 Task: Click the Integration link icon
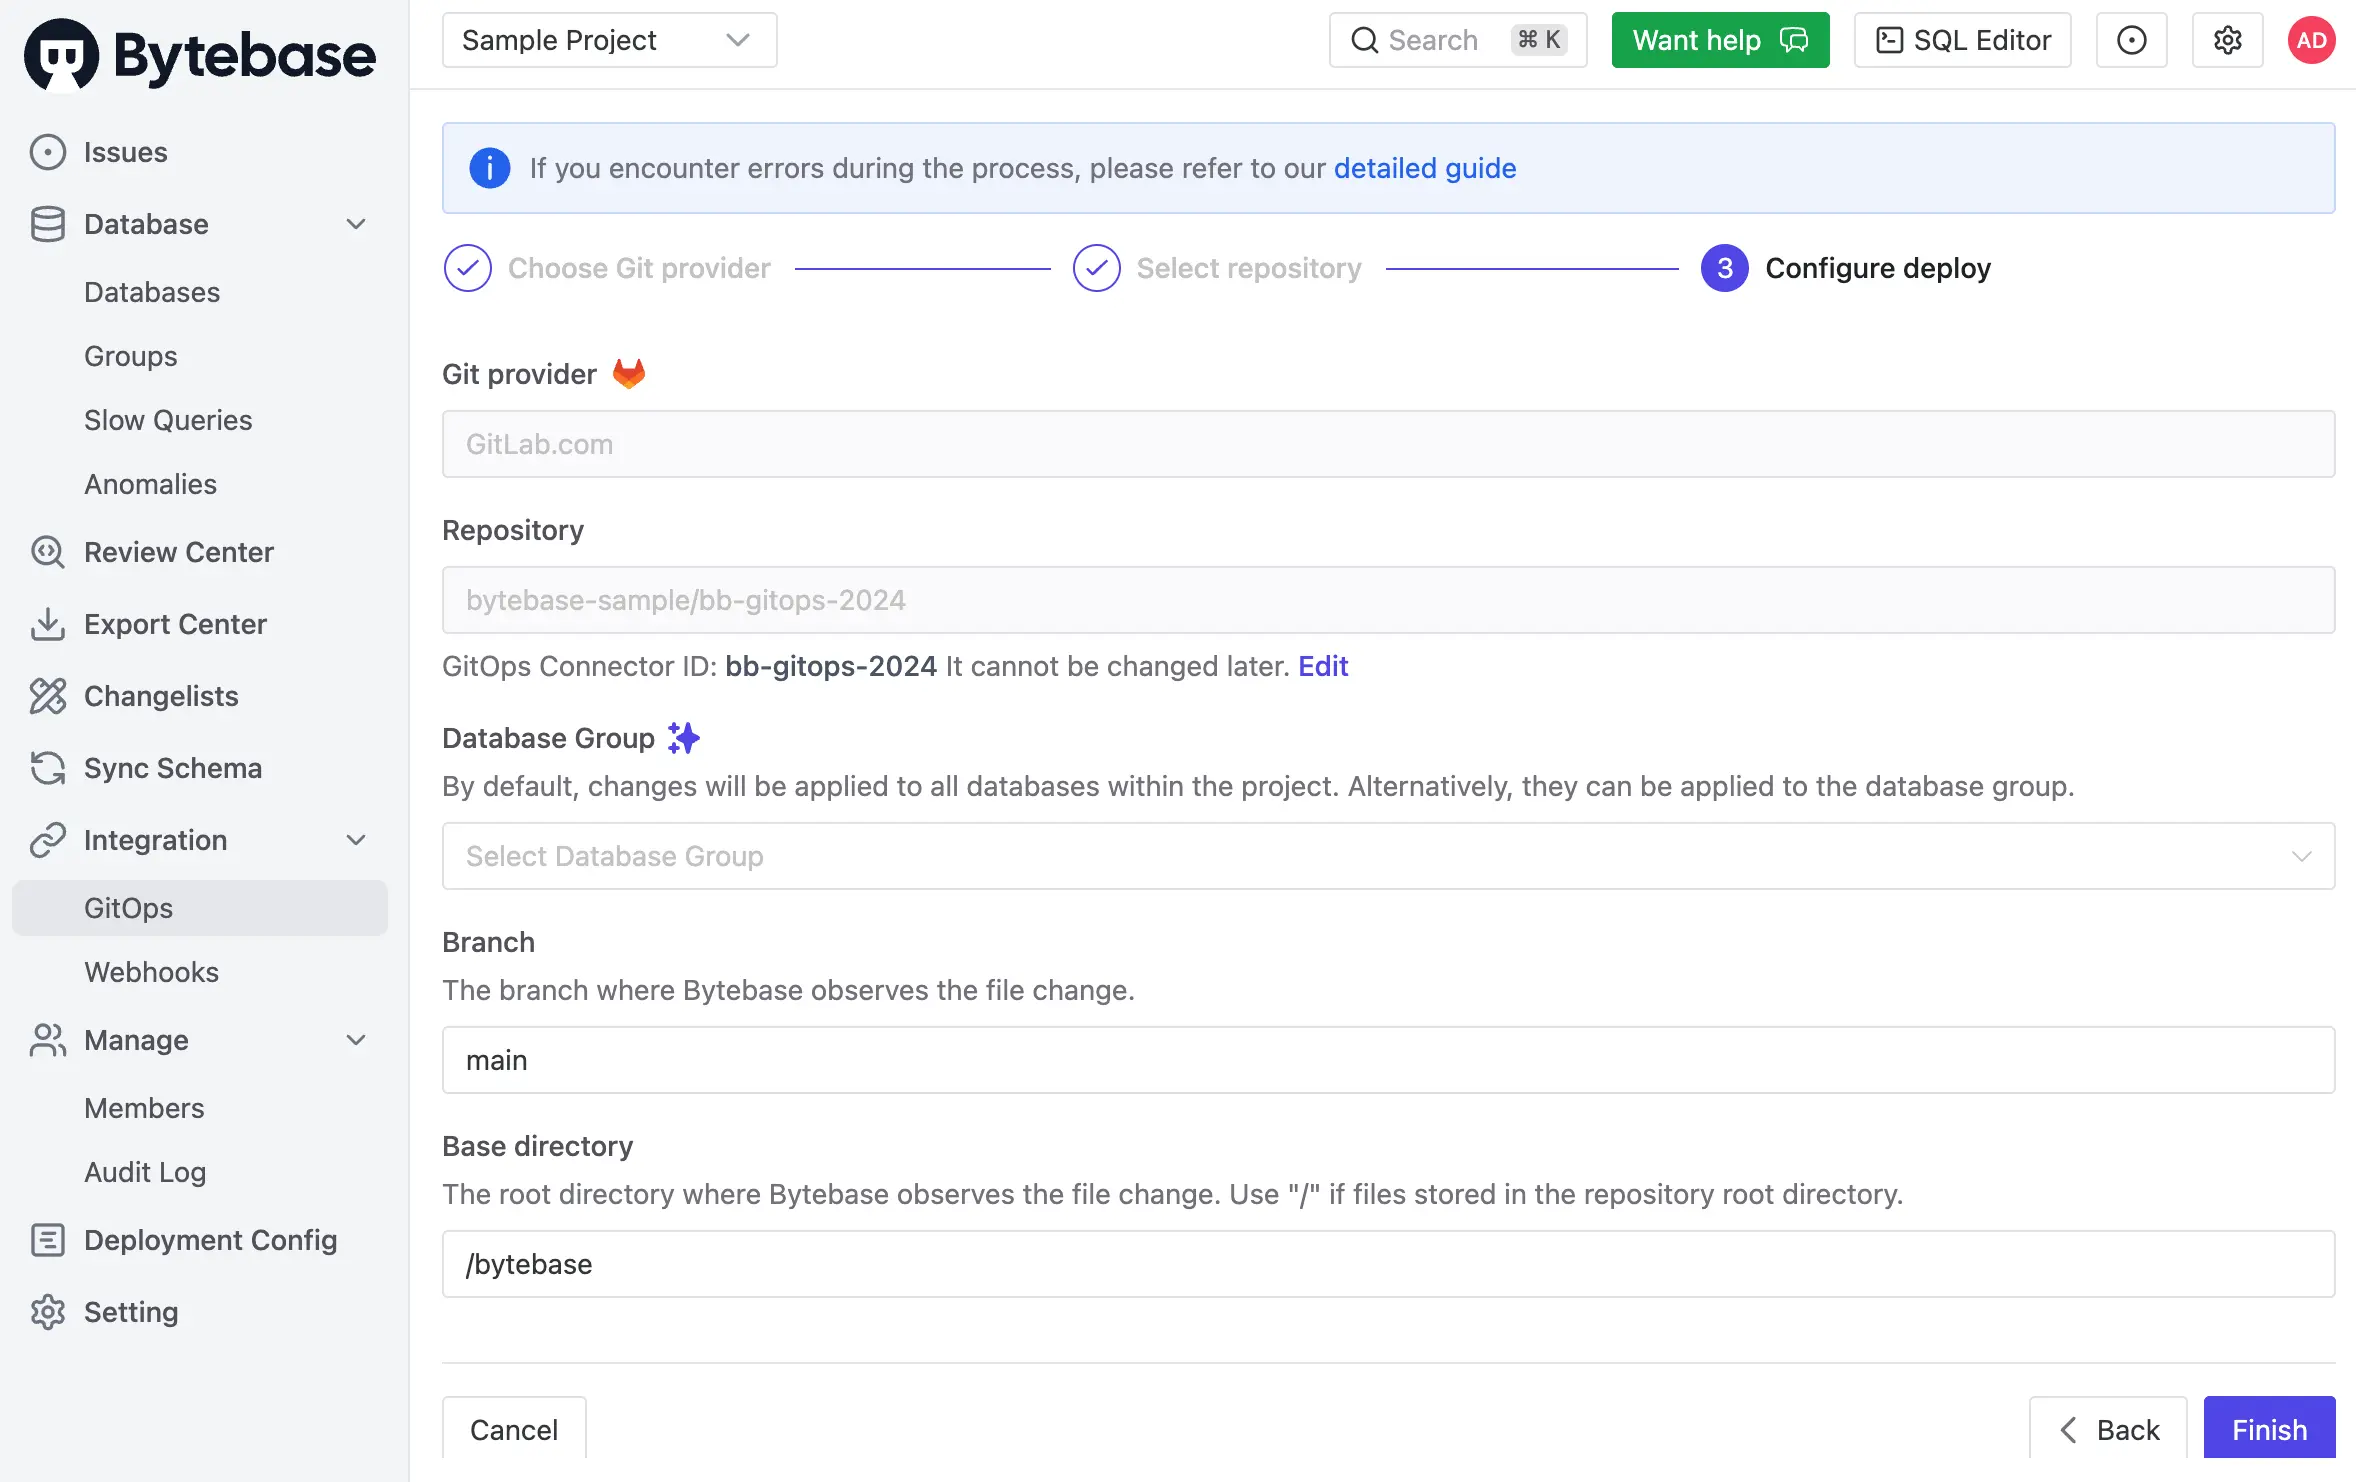tap(47, 840)
